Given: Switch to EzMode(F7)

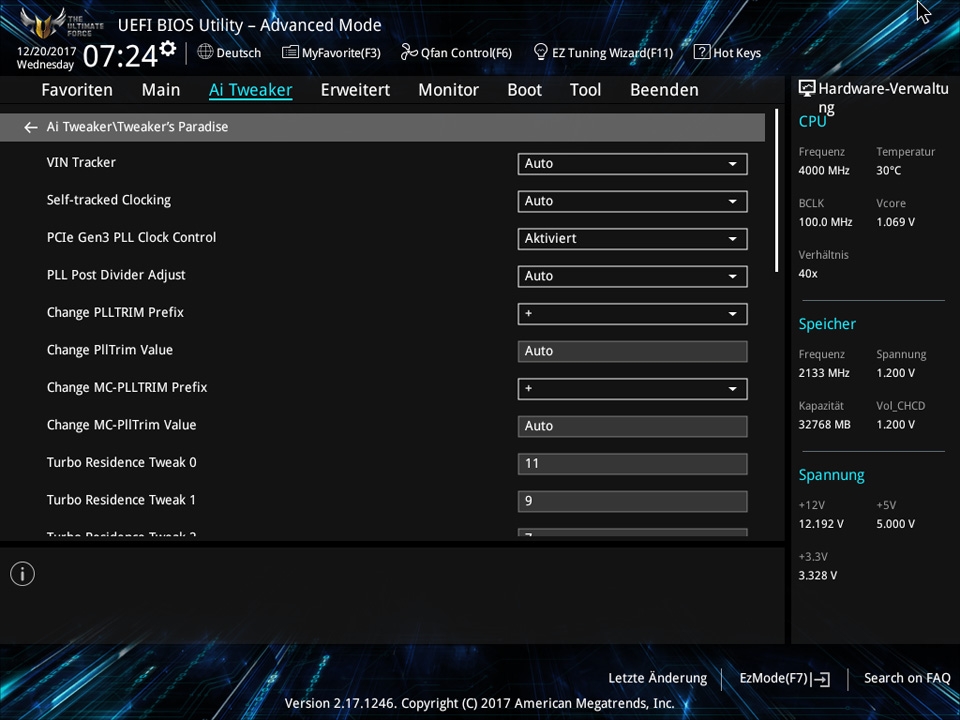Looking at the screenshot, I should click(x=785, y=678).
